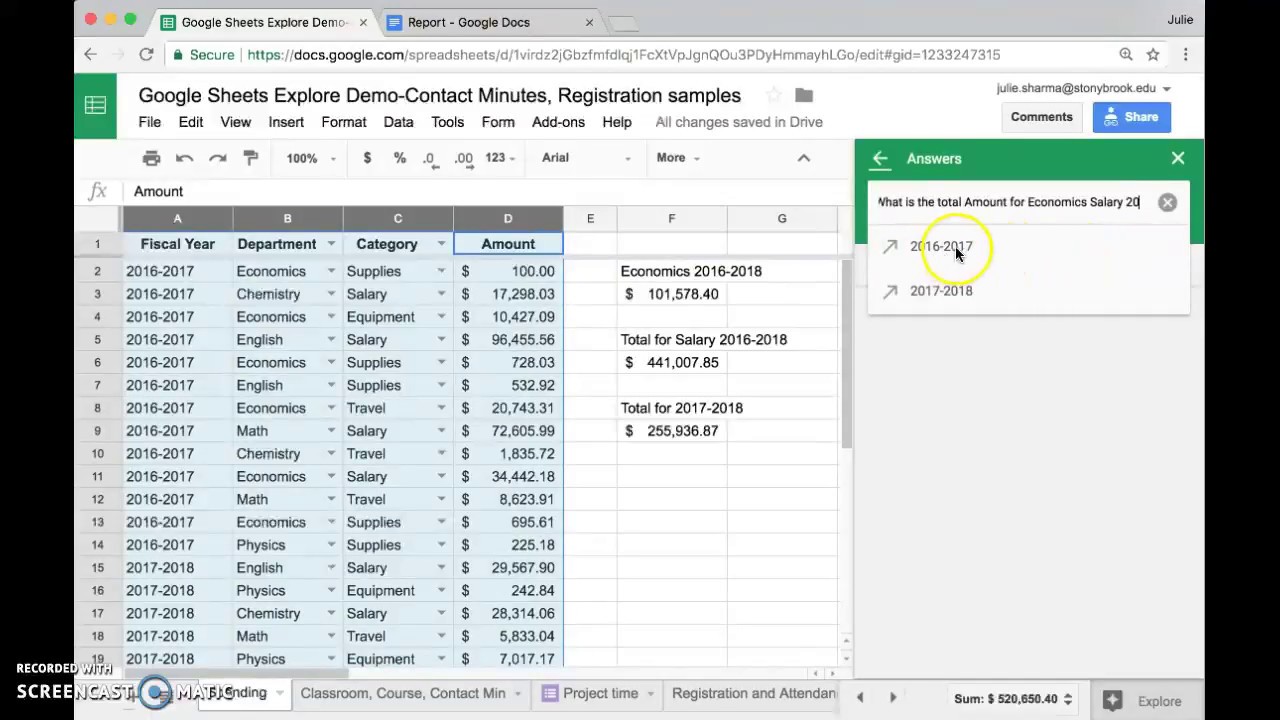
Task: Open the Edit menu
Action: (x=191, y=122)
